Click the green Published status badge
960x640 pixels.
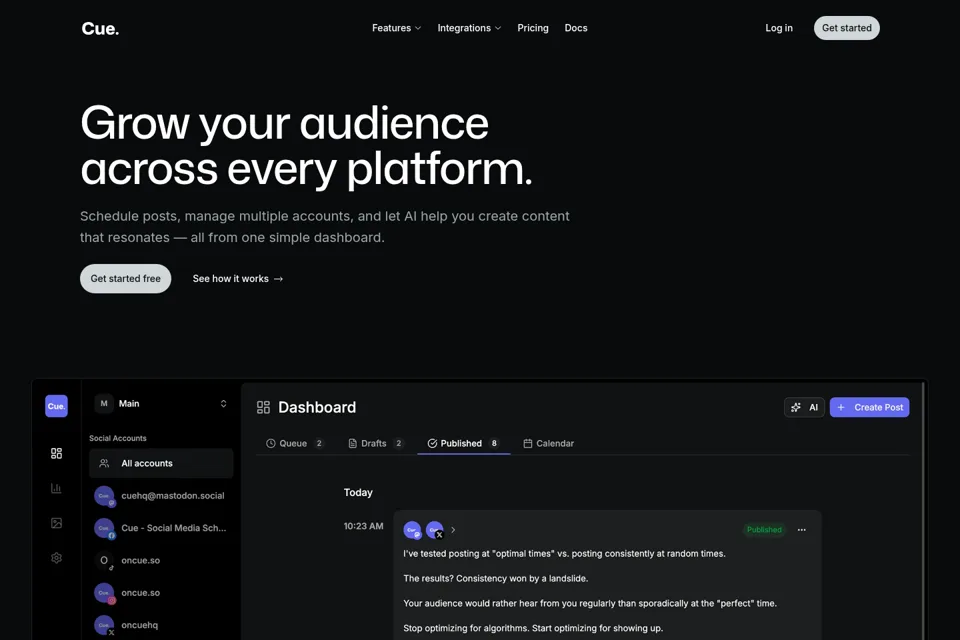(x=764, y=530)
